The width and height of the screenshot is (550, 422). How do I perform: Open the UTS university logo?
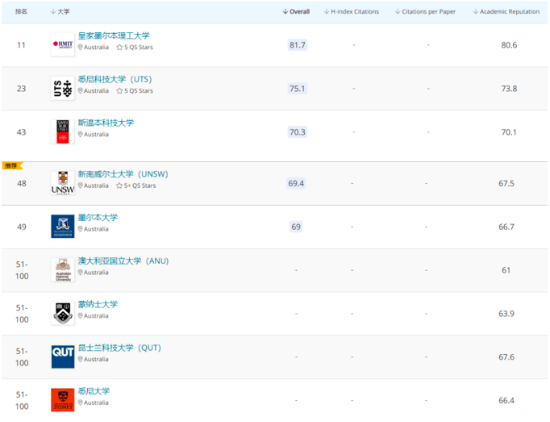tap(62, 88)
